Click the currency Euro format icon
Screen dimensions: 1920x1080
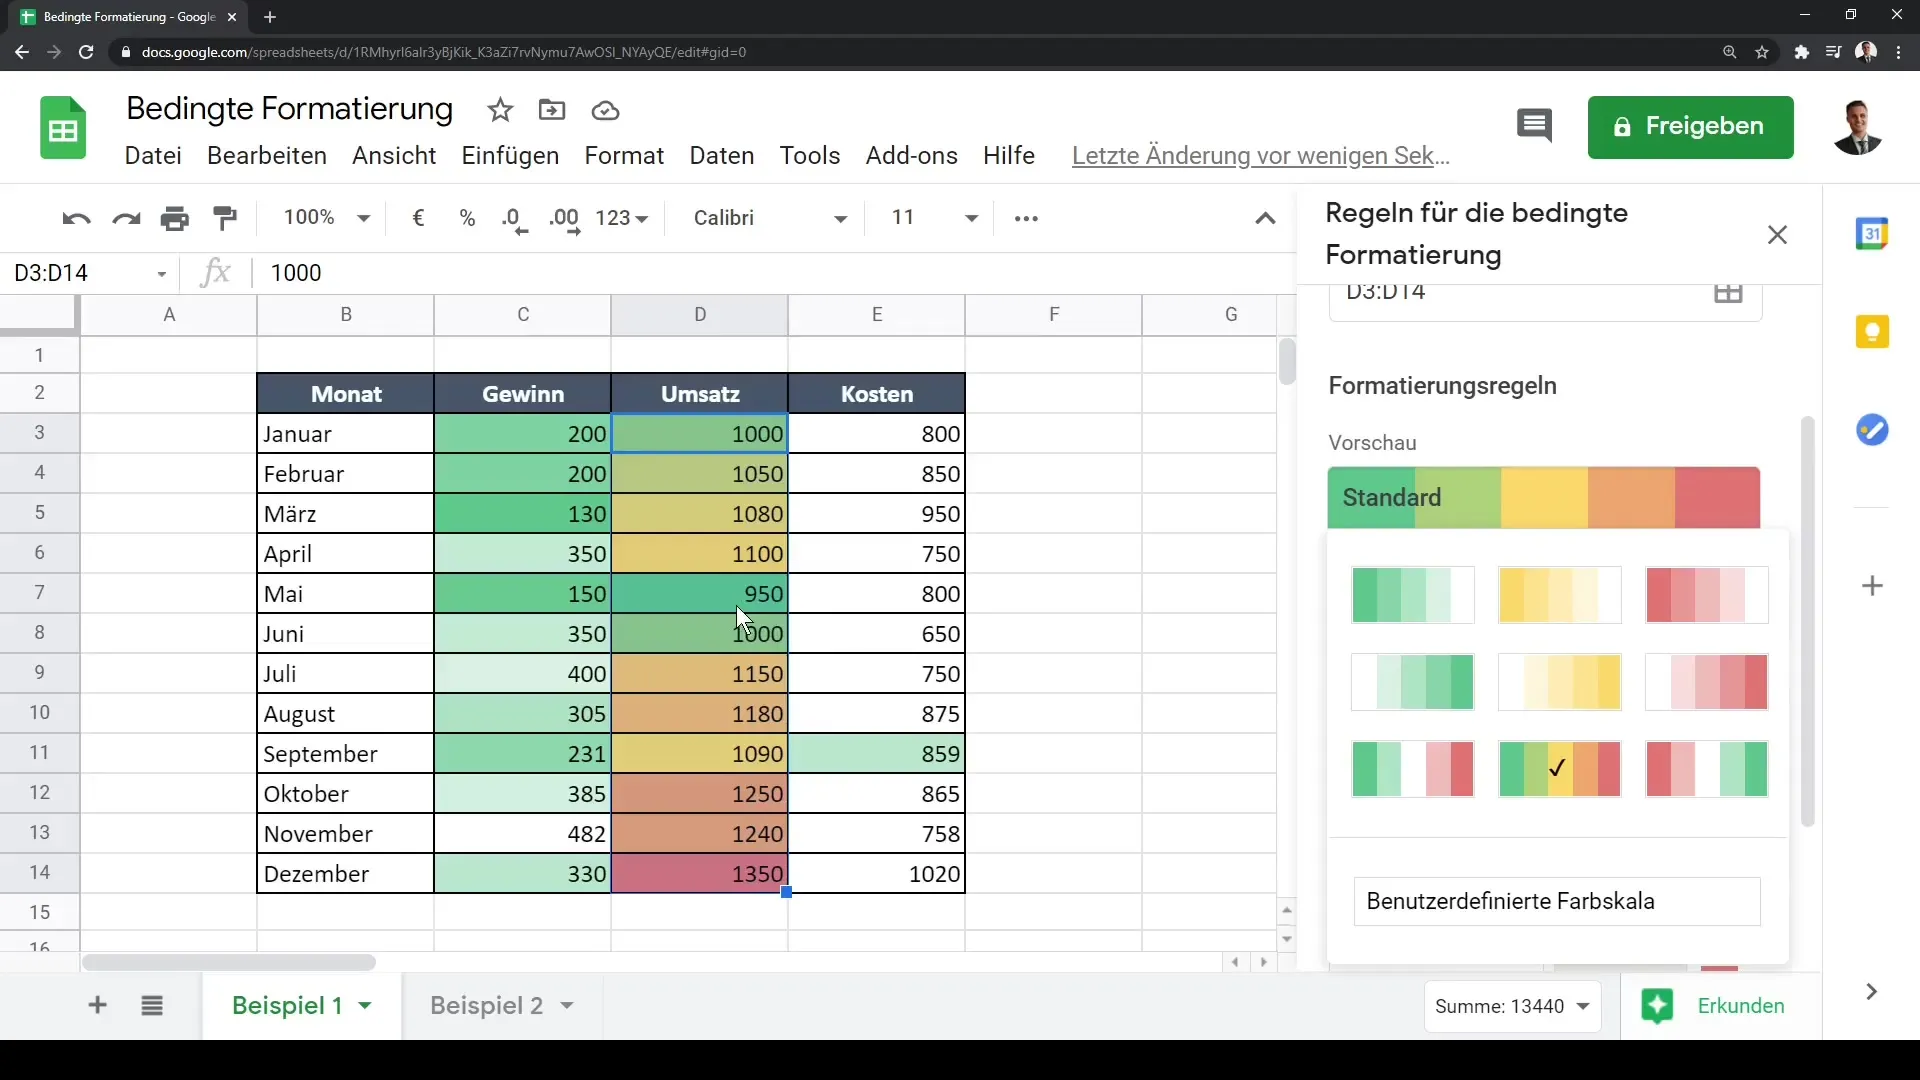pos(418,218)
